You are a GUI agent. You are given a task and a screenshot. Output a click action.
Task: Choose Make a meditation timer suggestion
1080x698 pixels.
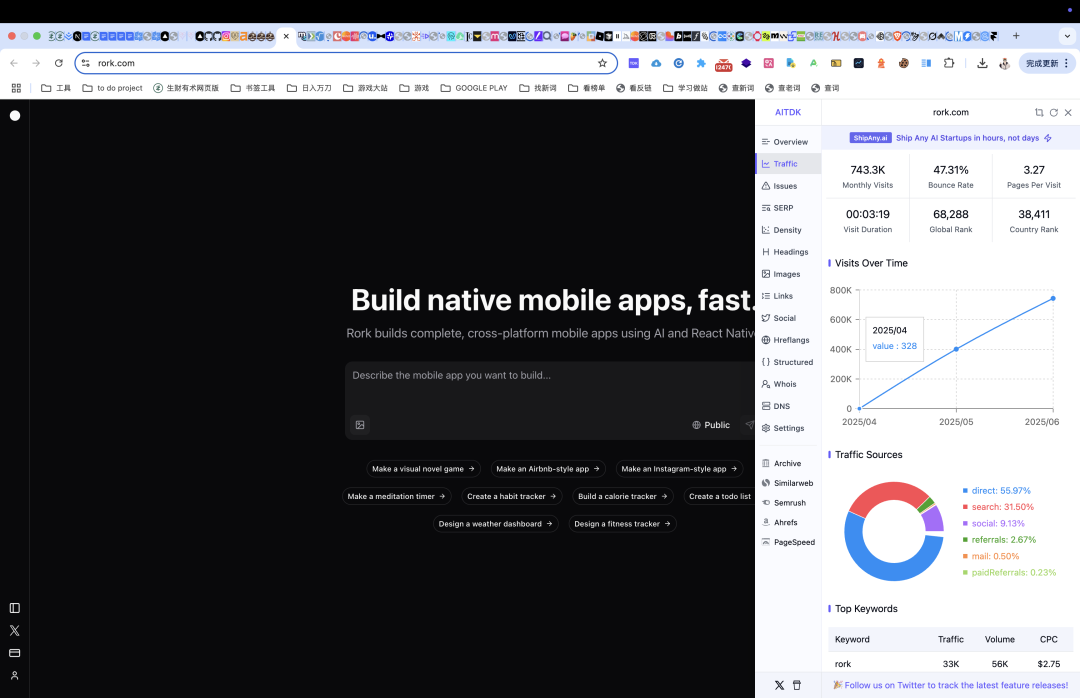click(397, 497)
